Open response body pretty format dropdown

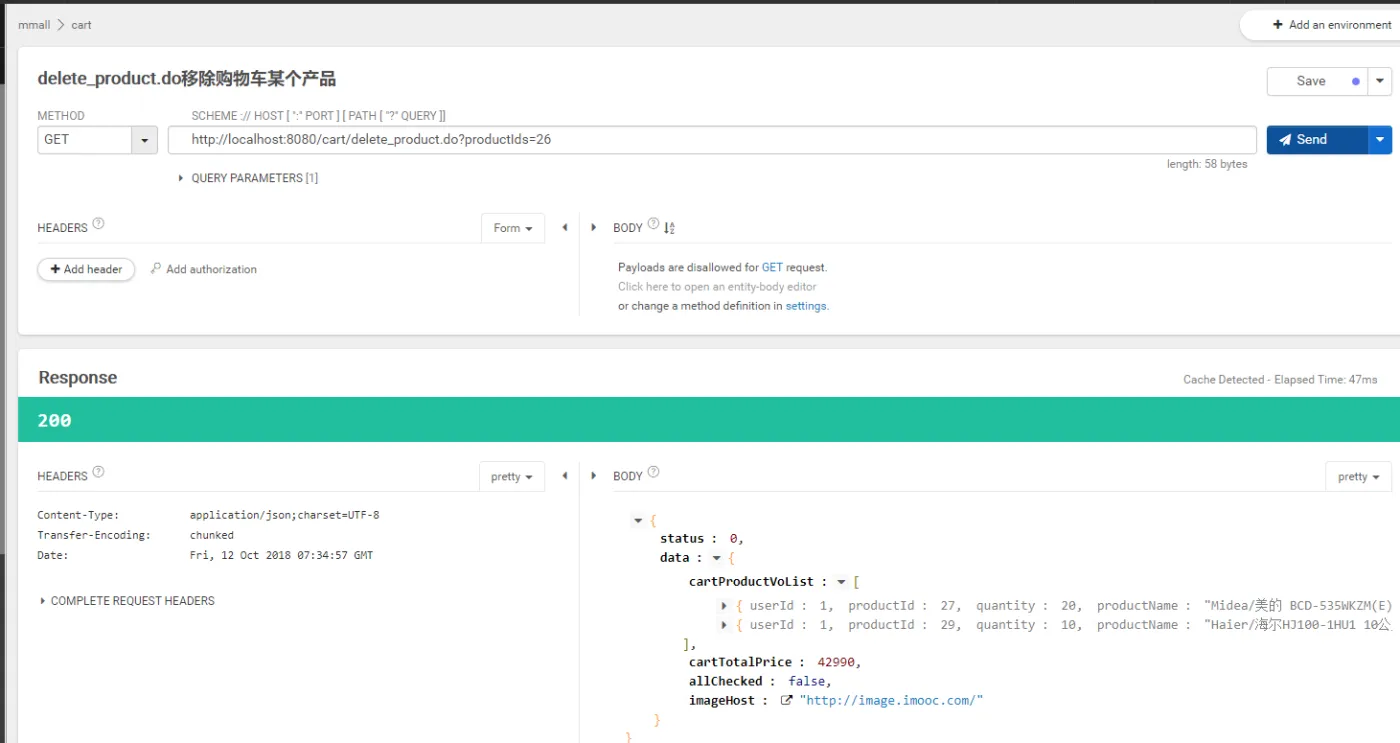pos(1357,477)
